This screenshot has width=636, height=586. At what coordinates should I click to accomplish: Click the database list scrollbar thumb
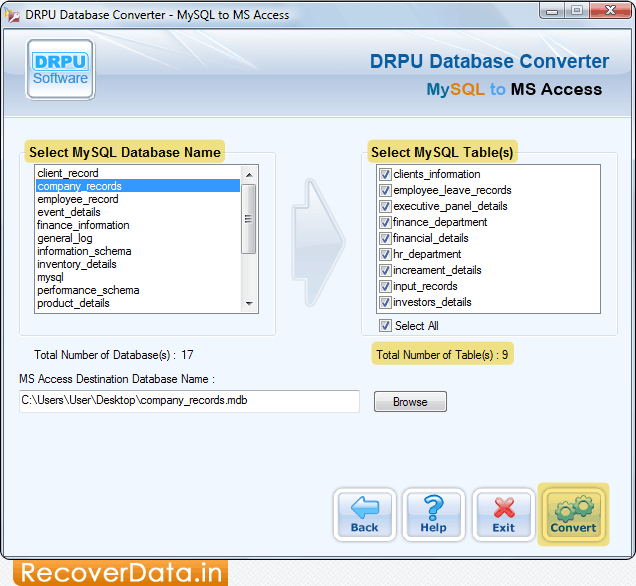point(249,217)
